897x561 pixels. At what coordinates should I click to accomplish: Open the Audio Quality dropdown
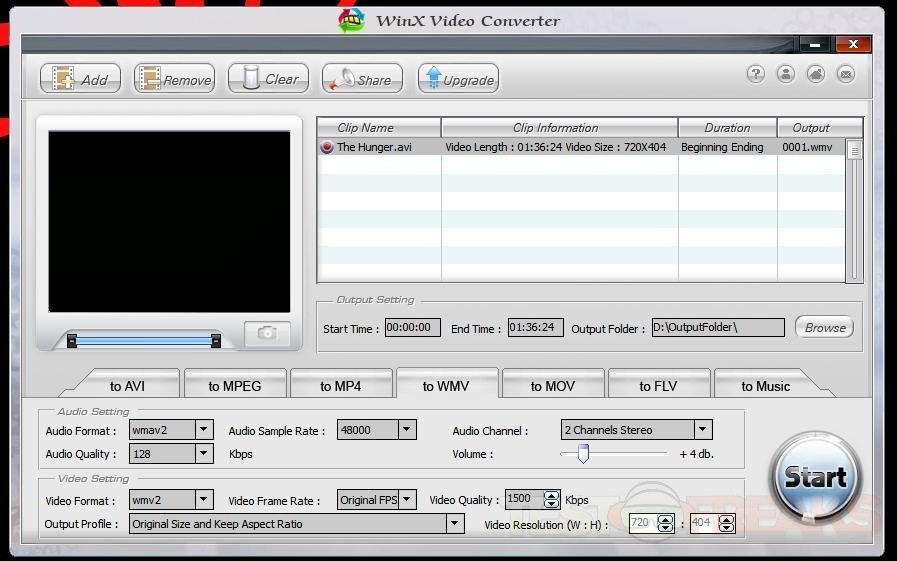[204, 453]
